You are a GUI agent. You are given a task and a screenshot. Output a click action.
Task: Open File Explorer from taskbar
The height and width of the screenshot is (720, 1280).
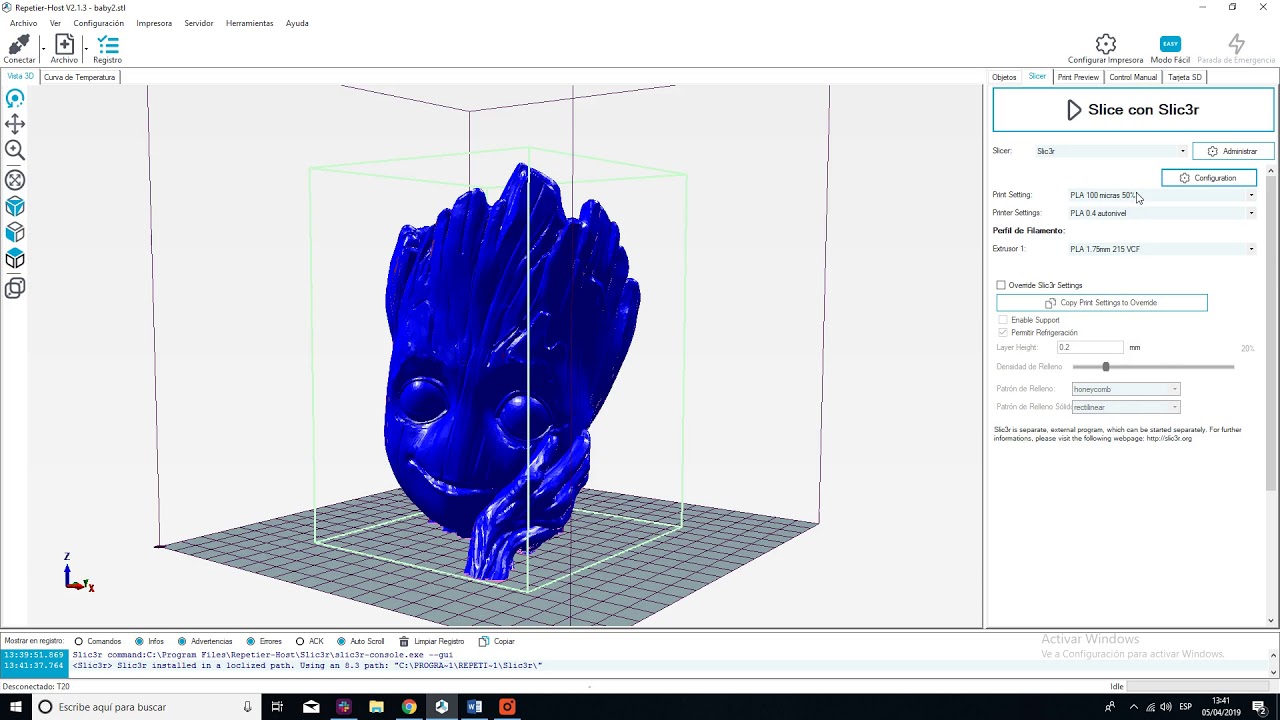click(376, 707)
